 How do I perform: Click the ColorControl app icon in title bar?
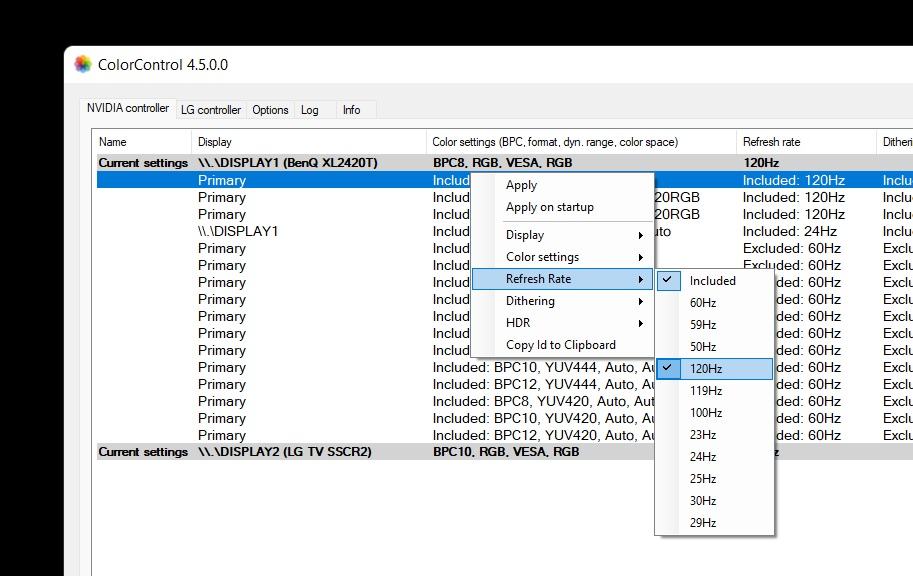click(x=83, y=64)
